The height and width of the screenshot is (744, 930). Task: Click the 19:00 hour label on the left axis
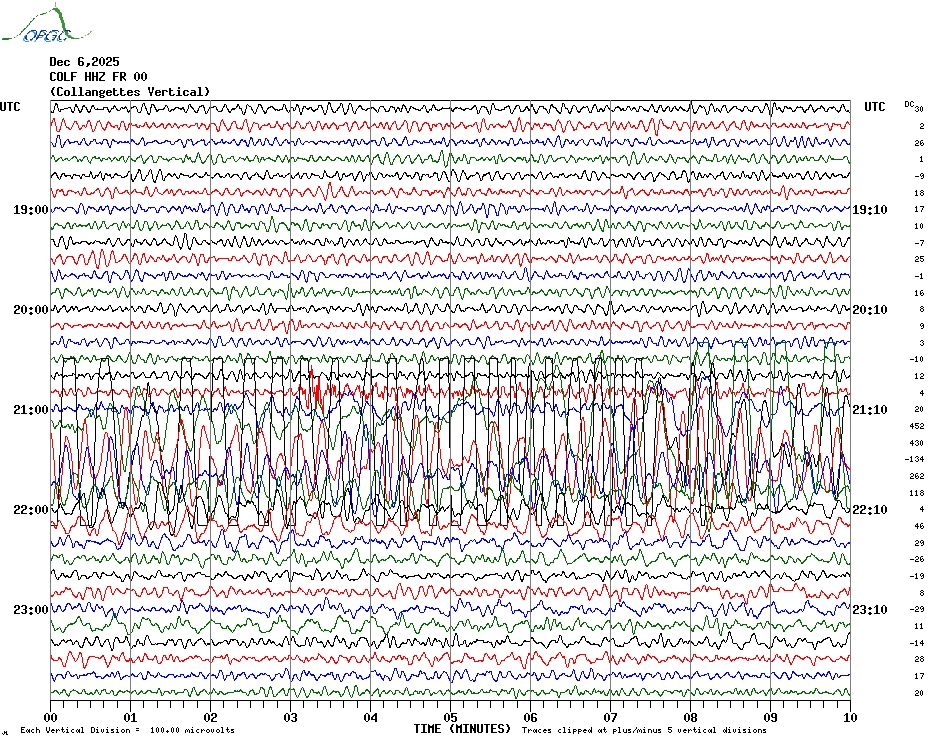[x=30, y=210]
